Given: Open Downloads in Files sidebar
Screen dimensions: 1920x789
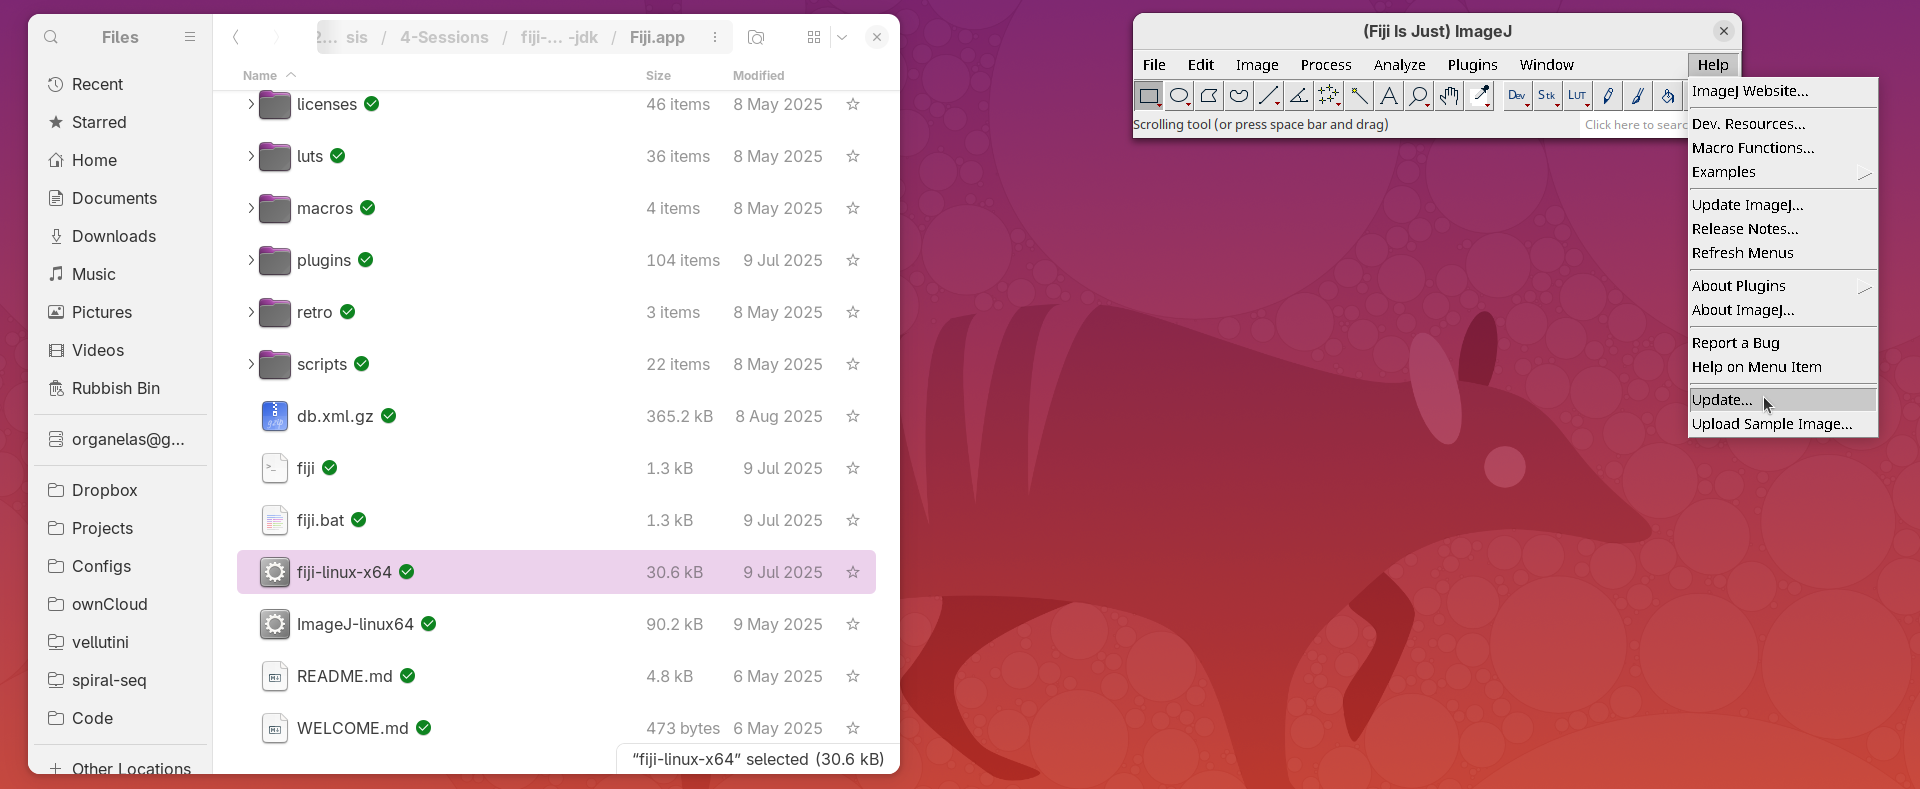Looking at the screenshot, I should pyautogui.click(x=114, y=236).
